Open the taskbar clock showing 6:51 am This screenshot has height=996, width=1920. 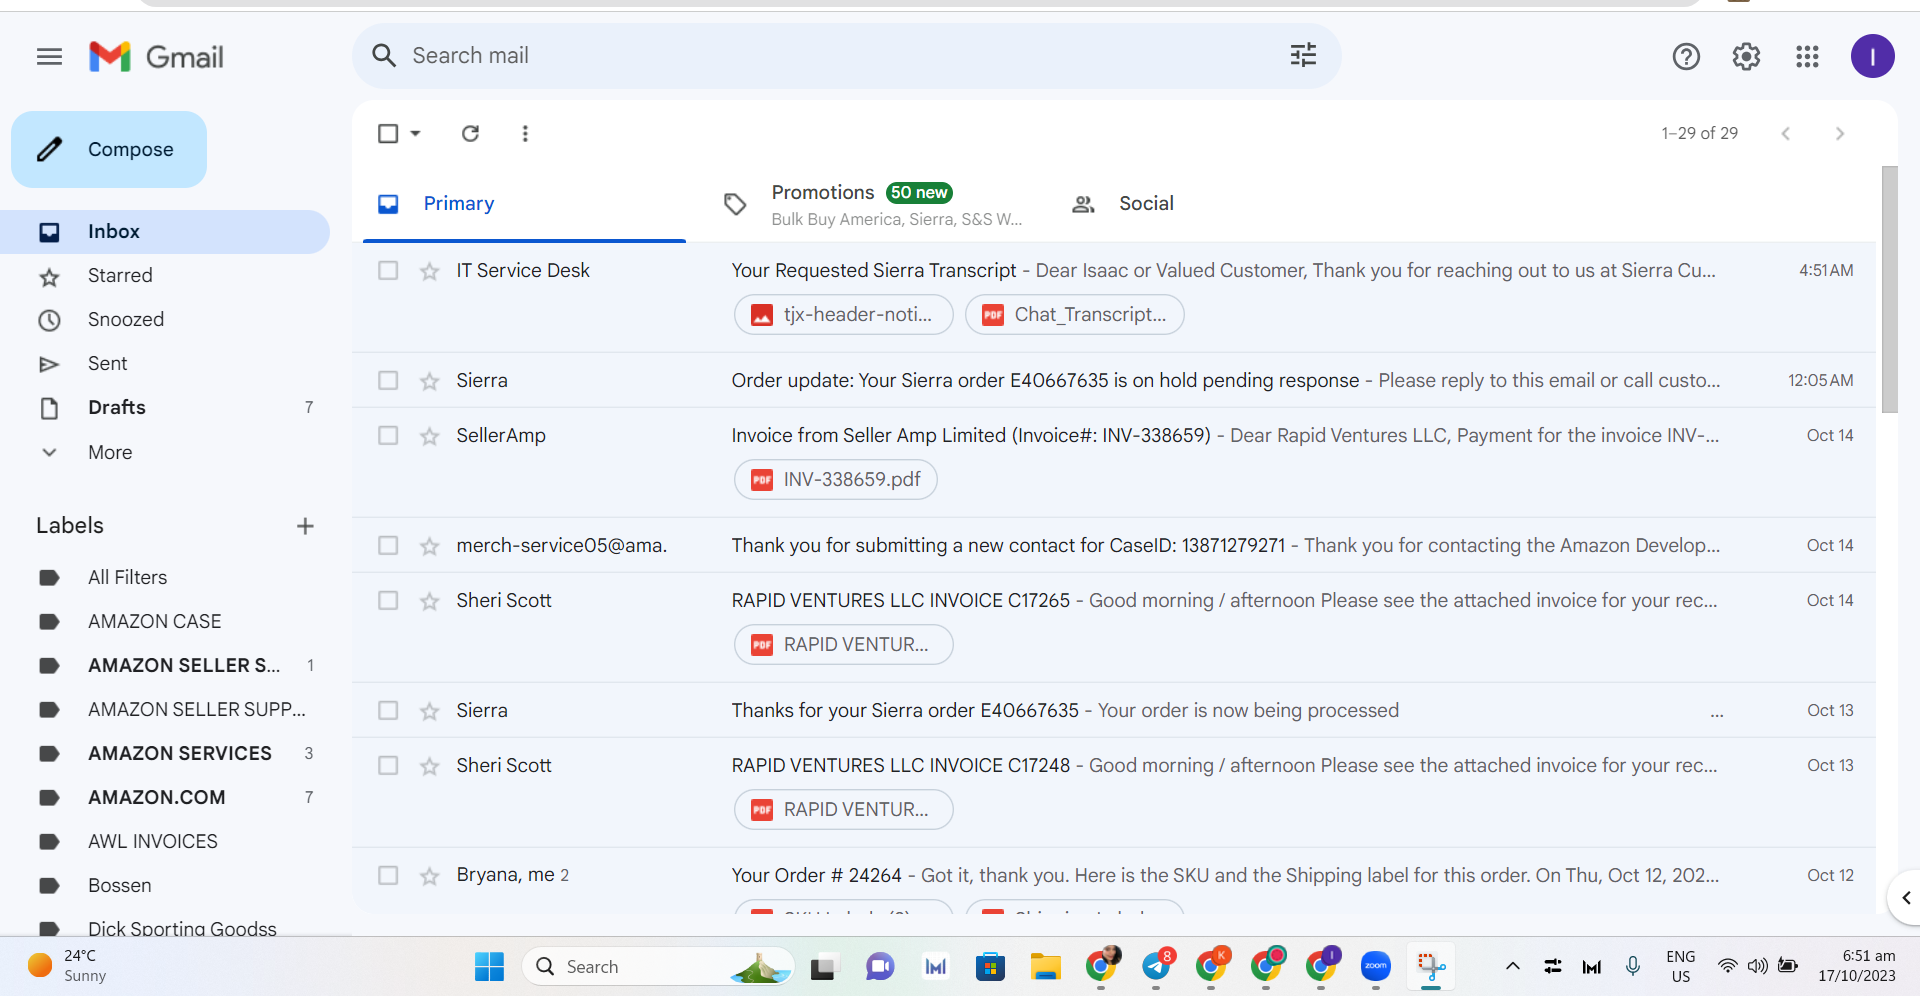click(1857, 966)
